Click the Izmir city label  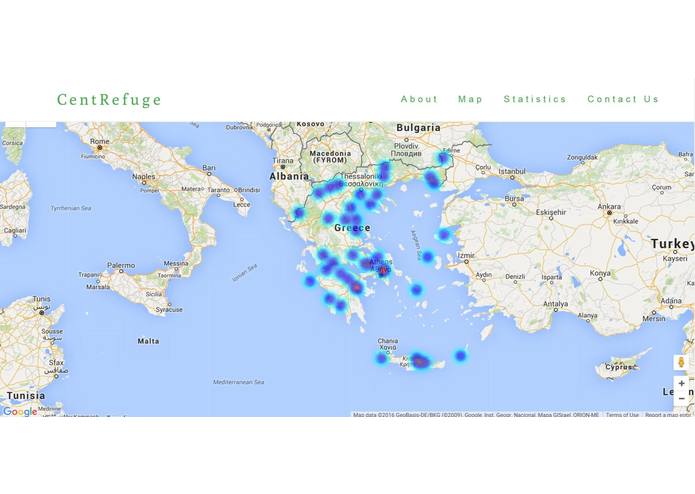click(466, 255)
